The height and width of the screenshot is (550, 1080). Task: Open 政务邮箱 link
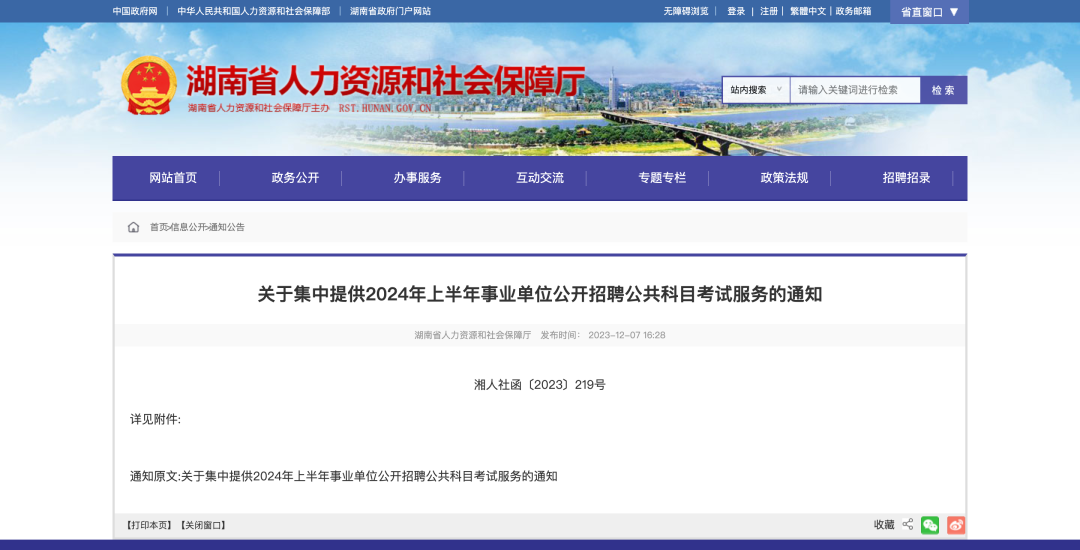(853, 11)
